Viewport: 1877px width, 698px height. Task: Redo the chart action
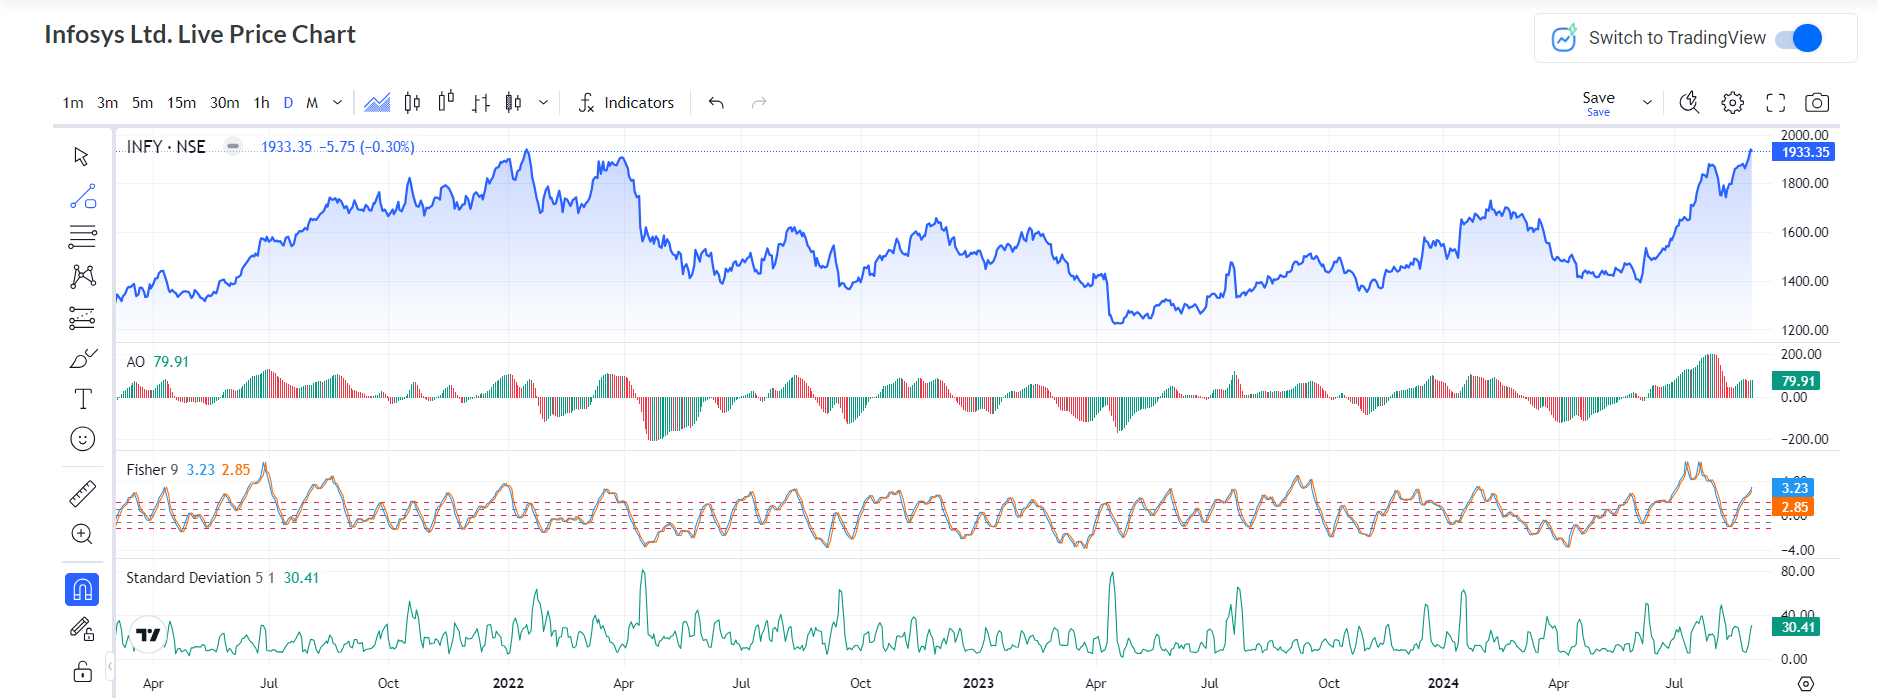click(x=759, y=102)
